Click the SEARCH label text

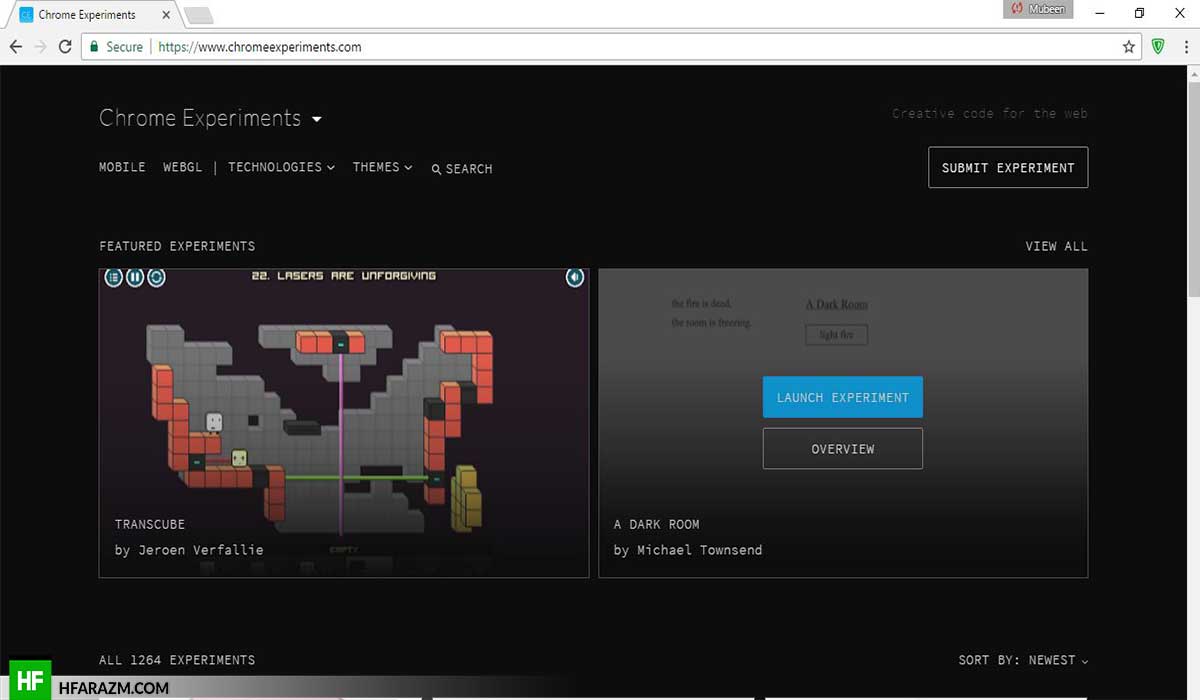[469, 169]
